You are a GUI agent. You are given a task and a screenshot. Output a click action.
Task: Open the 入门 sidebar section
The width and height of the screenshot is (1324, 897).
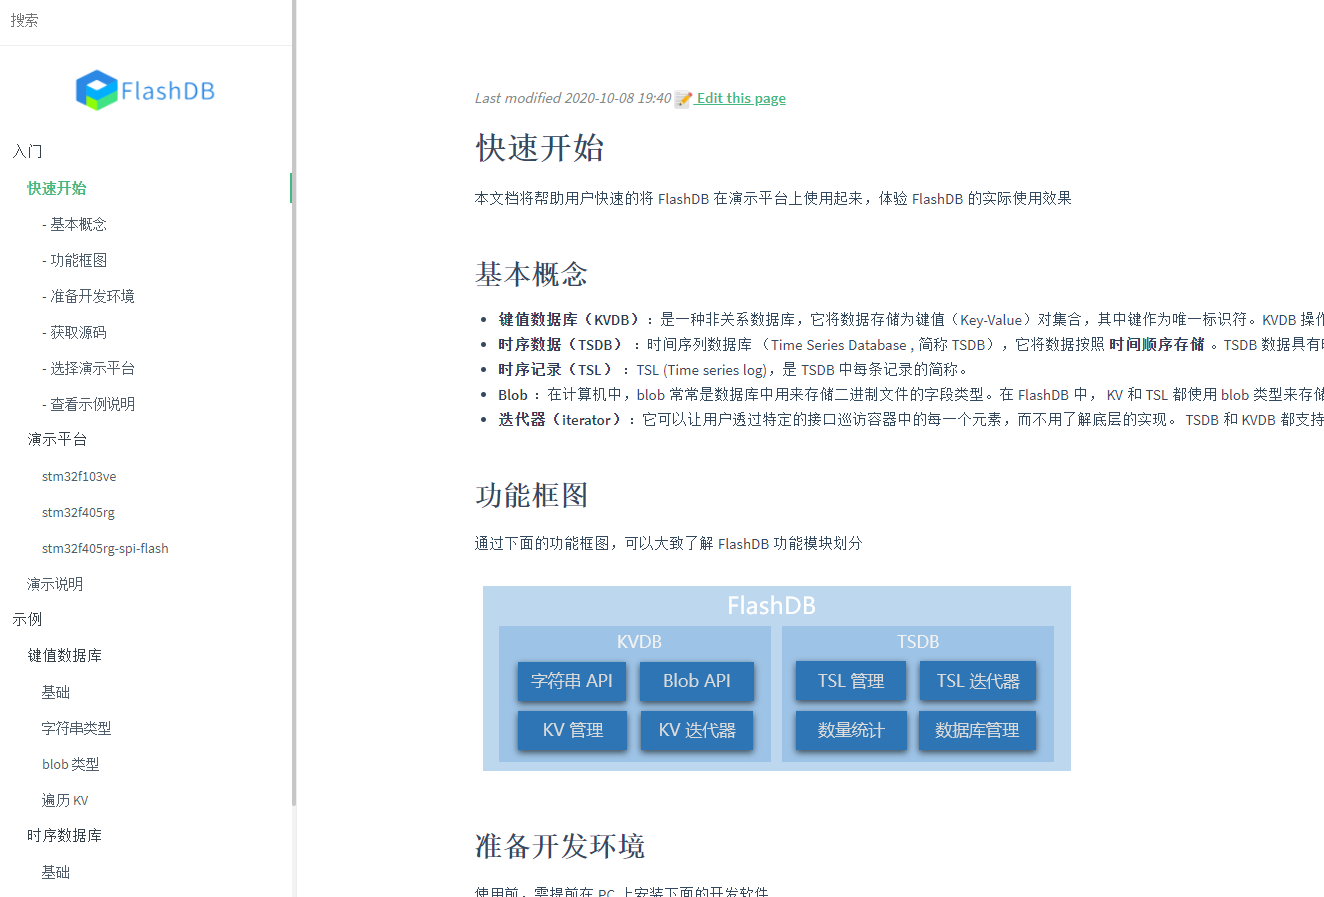point(27,151)
